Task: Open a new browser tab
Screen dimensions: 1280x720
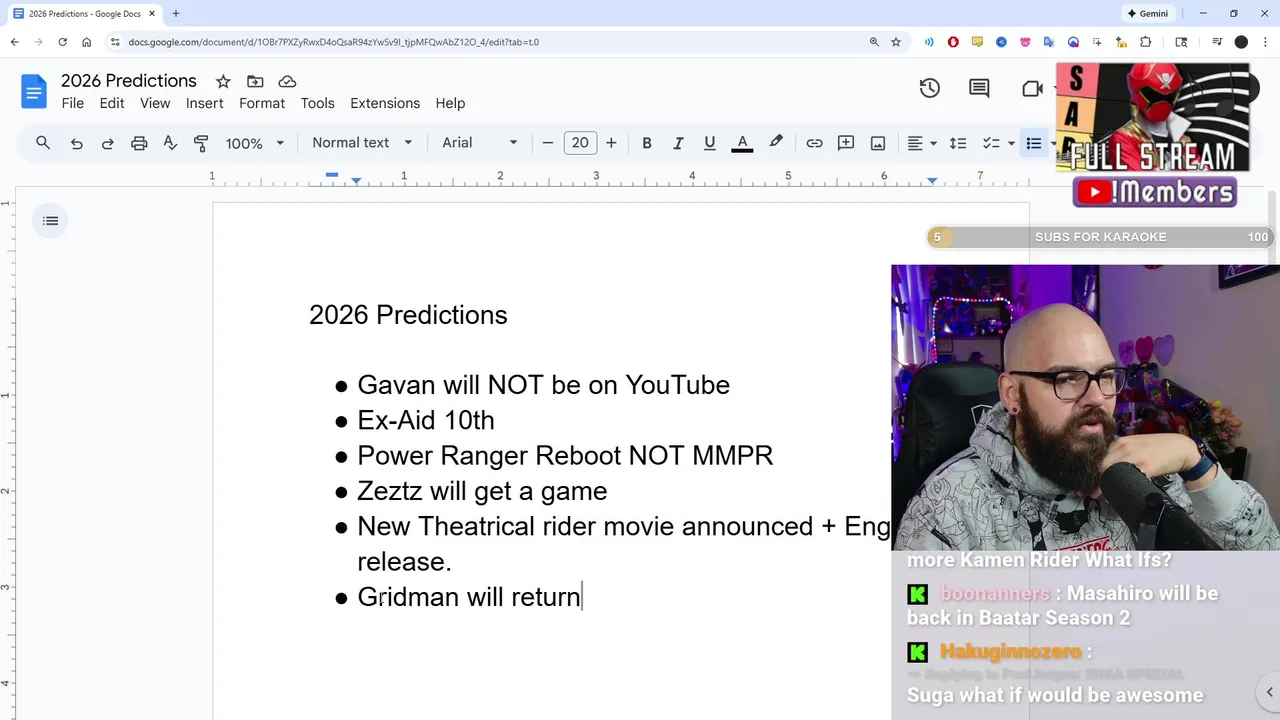Action: pos(176,14)
